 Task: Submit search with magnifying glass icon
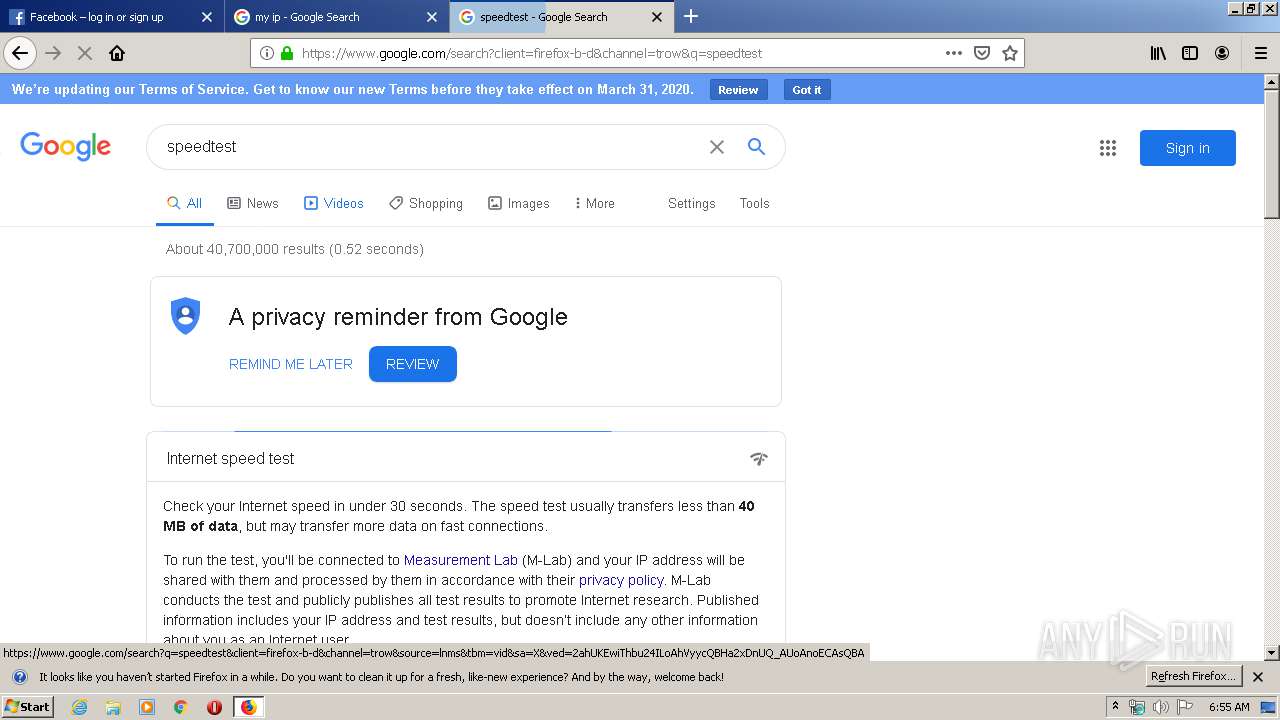point(757,147)
